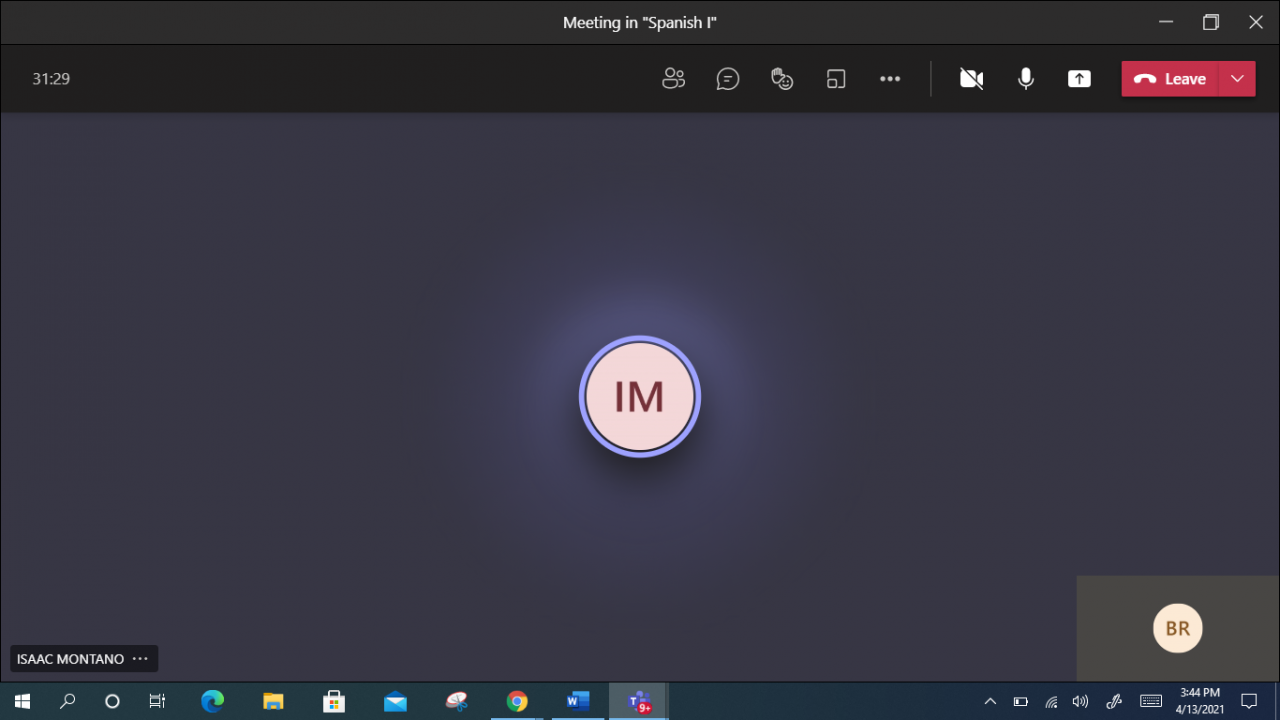This screenshot has height=720, width=1280.
Task: Show the meeting participants panel
Action: coord(674,79)
